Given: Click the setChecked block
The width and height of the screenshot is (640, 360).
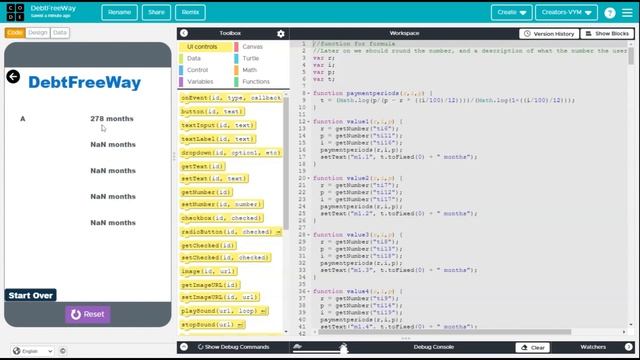Looking at the screenshot, I should pyautogui.click(x=225, y=258).
